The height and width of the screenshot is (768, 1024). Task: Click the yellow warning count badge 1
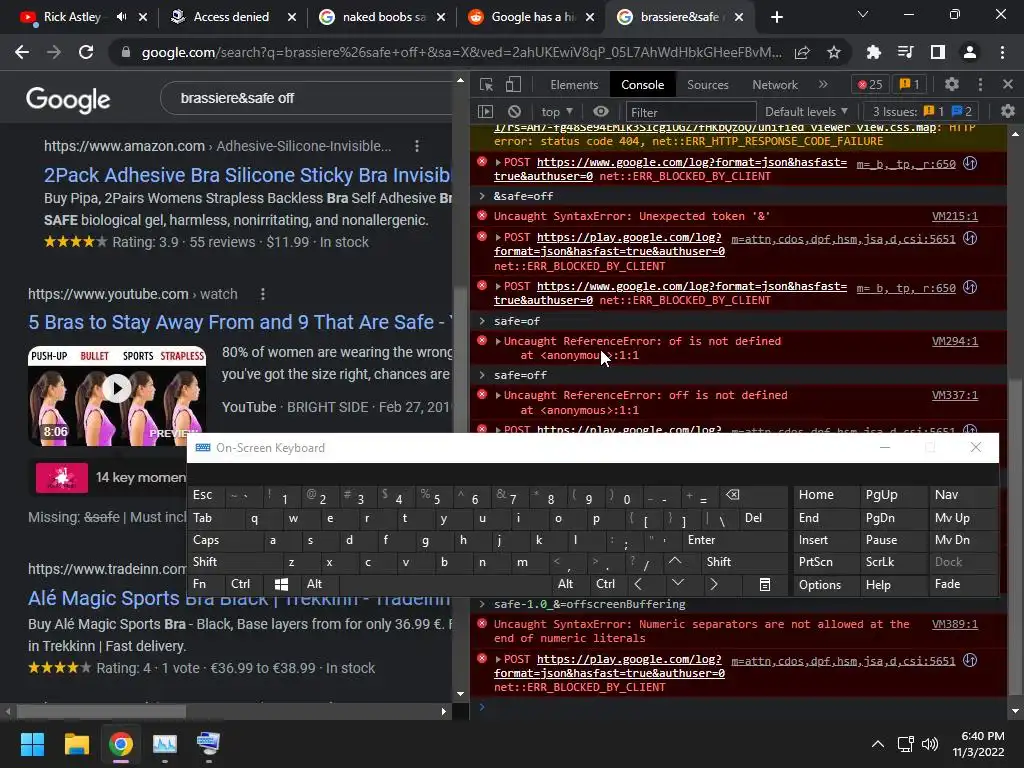point(909,84)
